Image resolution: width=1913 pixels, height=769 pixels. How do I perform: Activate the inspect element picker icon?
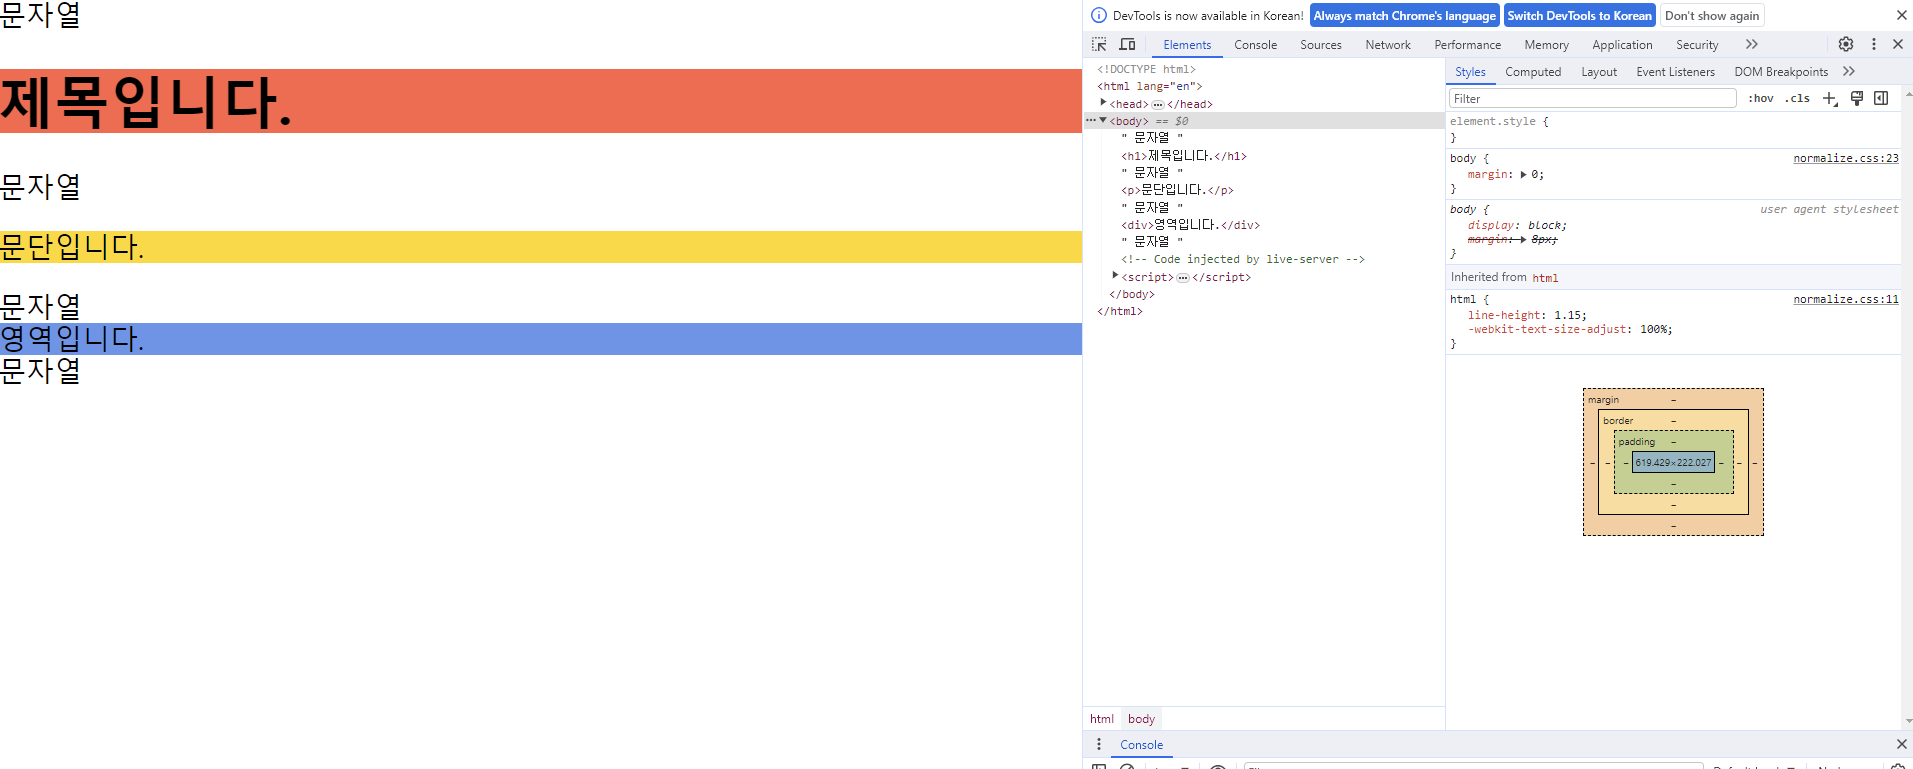[x=1099, y=44]
